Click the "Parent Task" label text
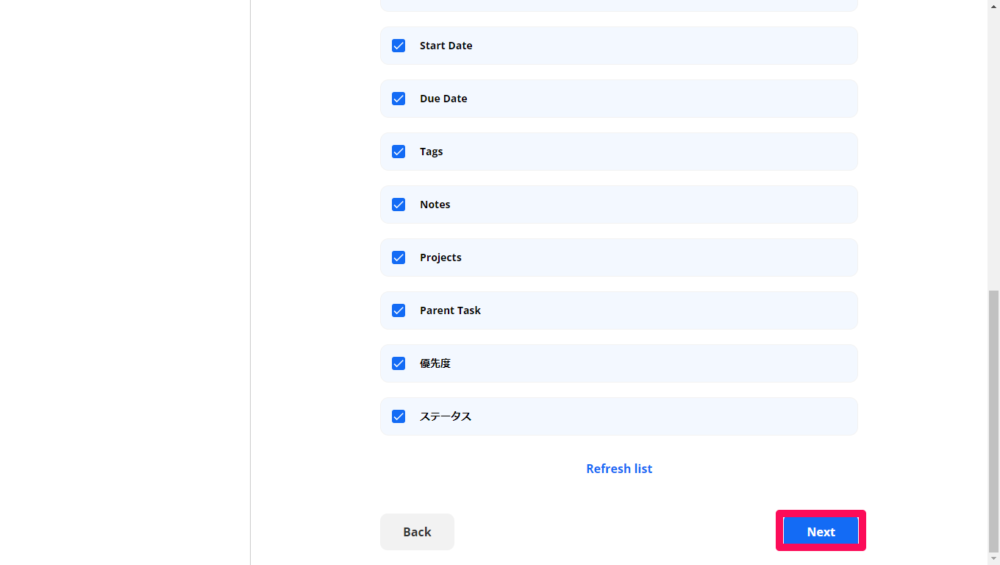This screenshot has width=1000, height=565. [450, 311]
